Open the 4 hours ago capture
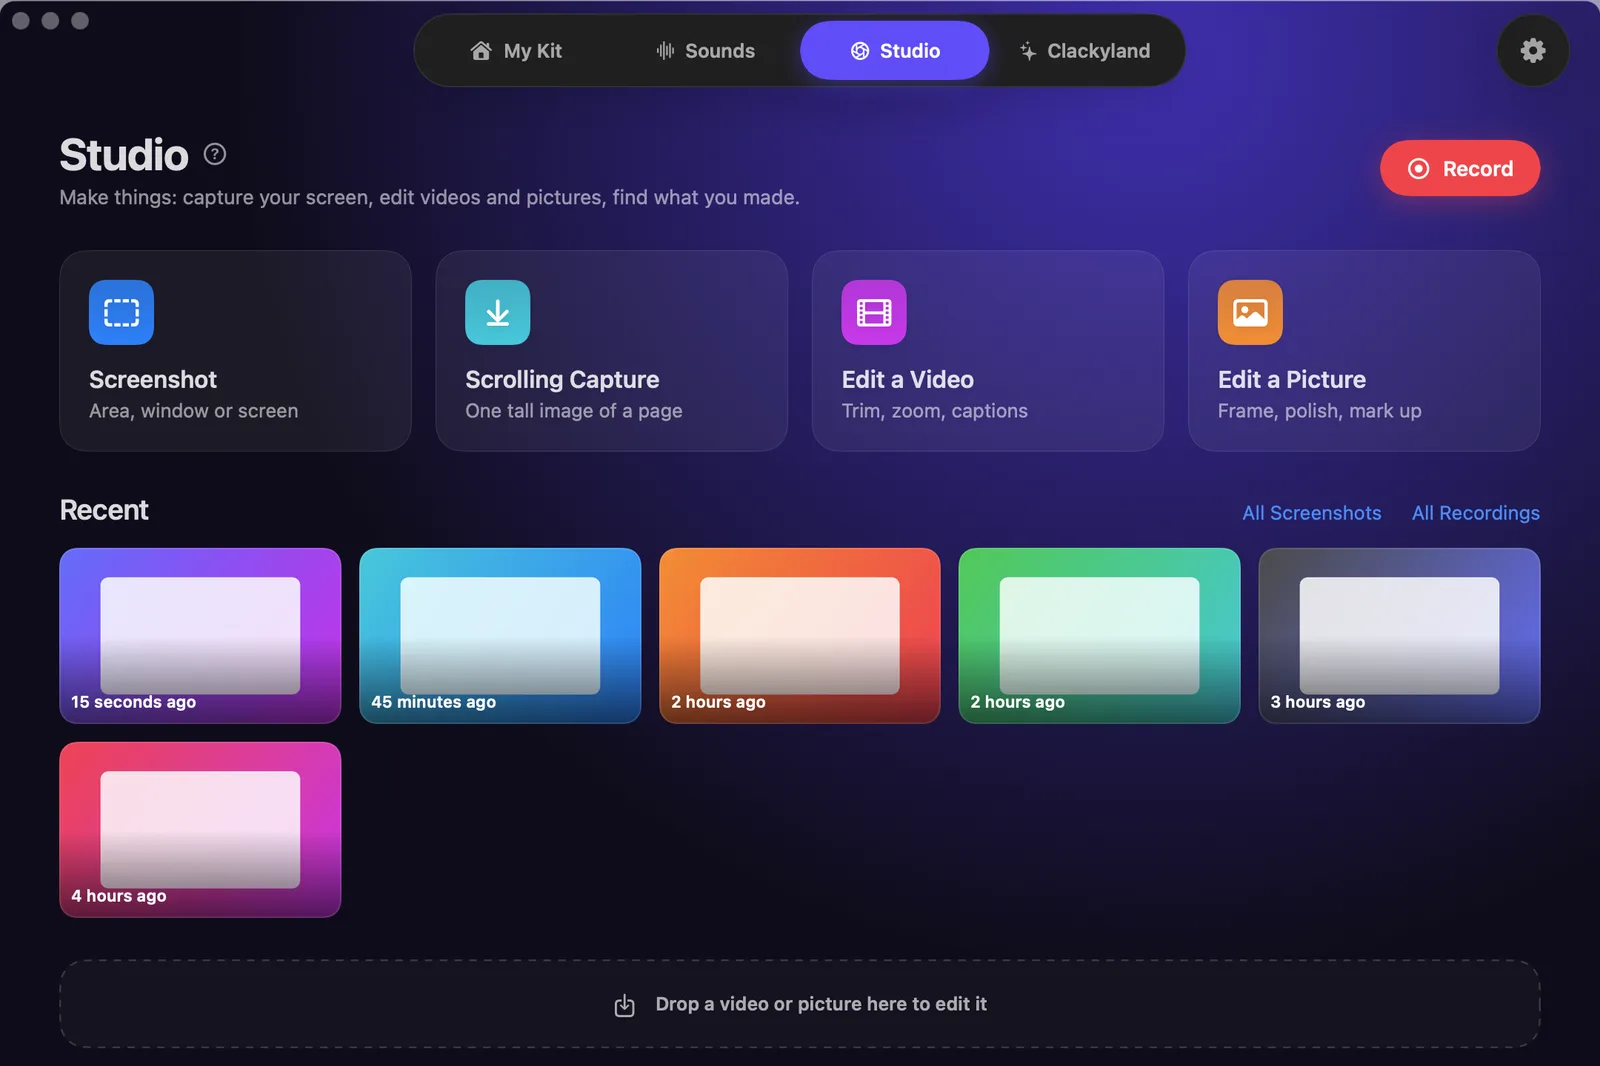This screenshot has height=1066, width=1600. 200,829
